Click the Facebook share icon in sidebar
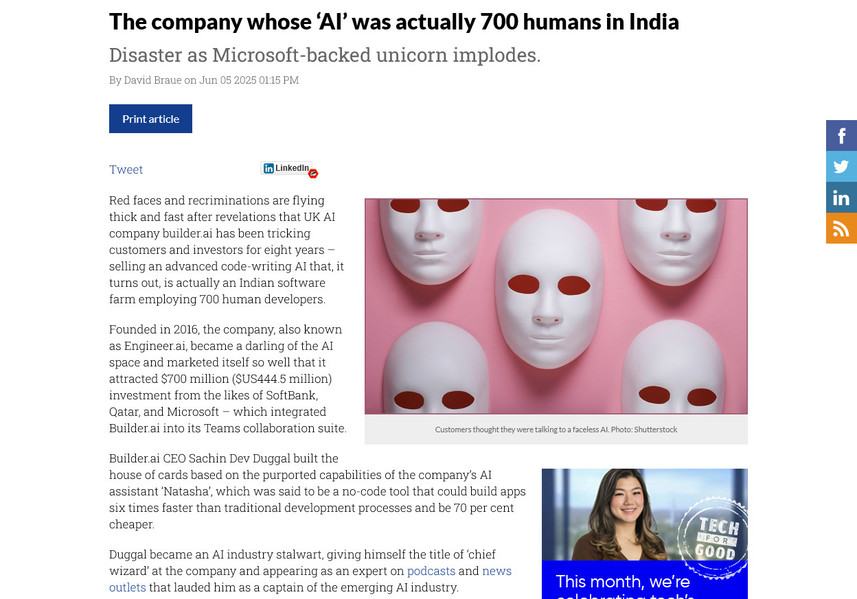Screen dimensions: 857x599 (841, 136)
